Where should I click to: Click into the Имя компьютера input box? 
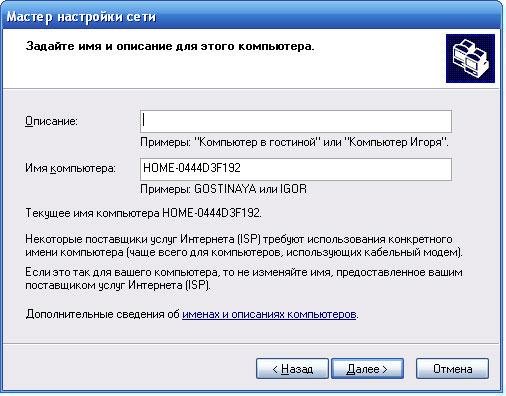296,169
